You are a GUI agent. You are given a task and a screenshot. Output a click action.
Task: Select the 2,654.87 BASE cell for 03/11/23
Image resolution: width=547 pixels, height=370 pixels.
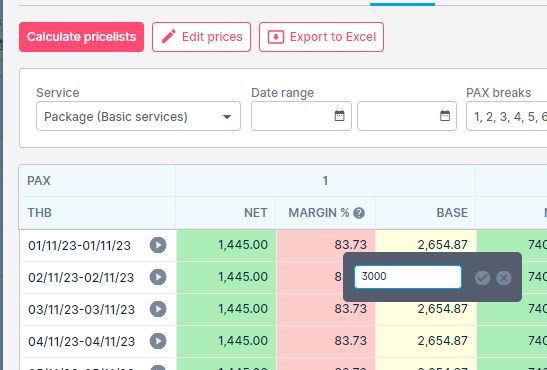[x=426, y=309]
